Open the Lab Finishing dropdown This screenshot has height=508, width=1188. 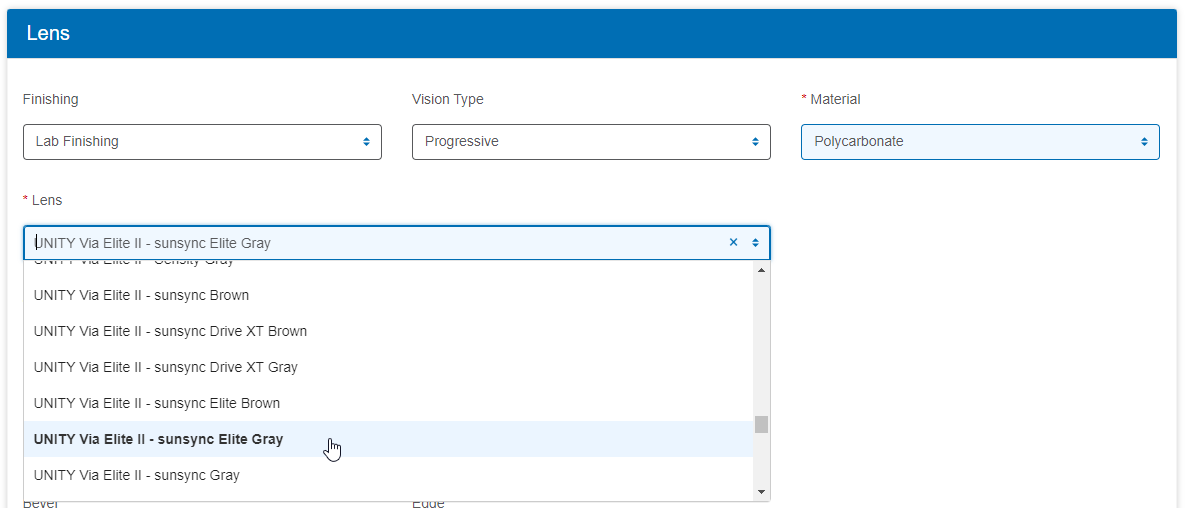click(x=202, y=142)
